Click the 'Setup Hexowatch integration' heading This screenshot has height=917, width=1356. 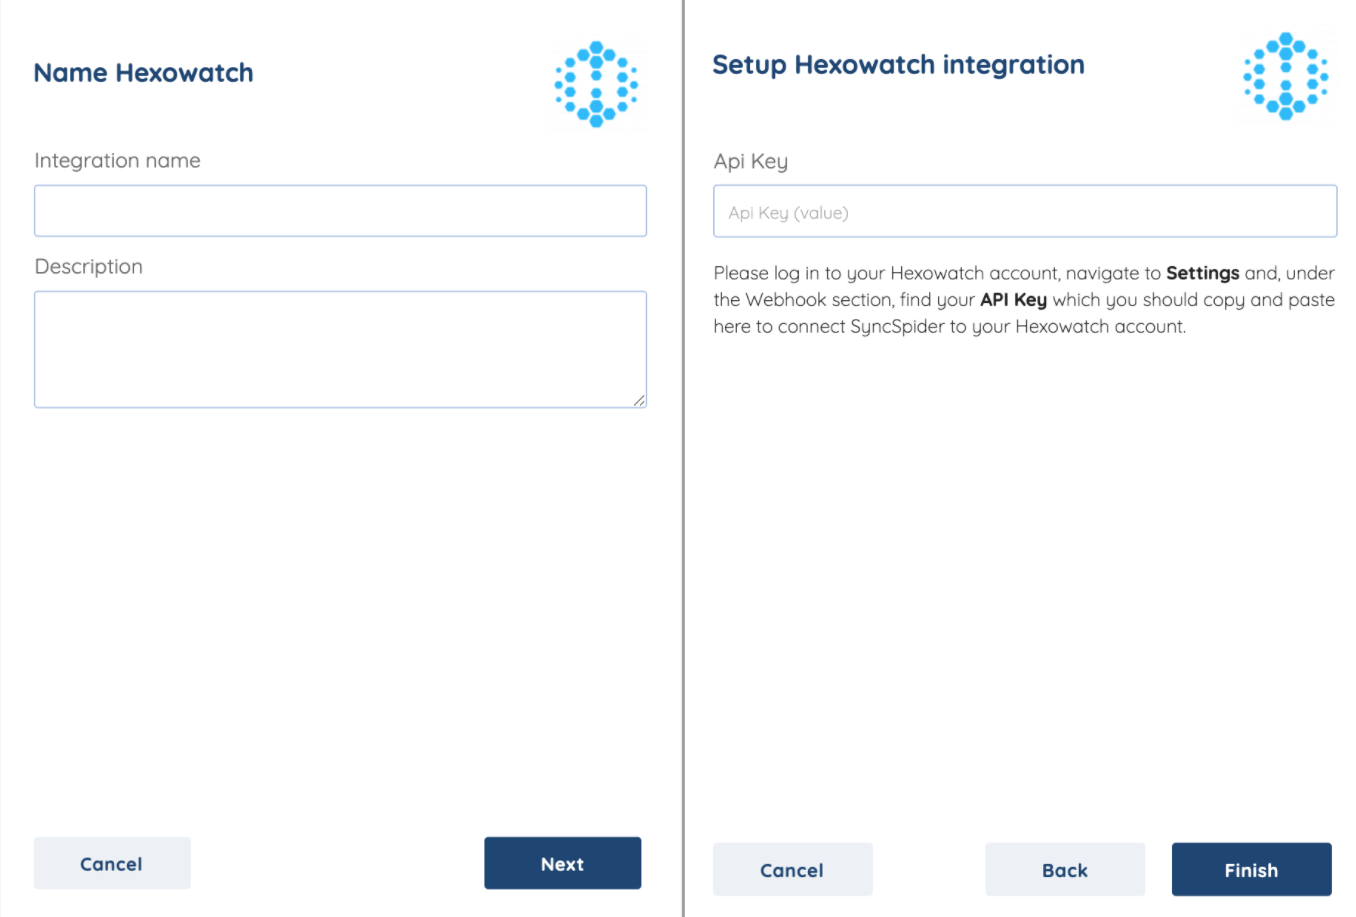[898, 65]
